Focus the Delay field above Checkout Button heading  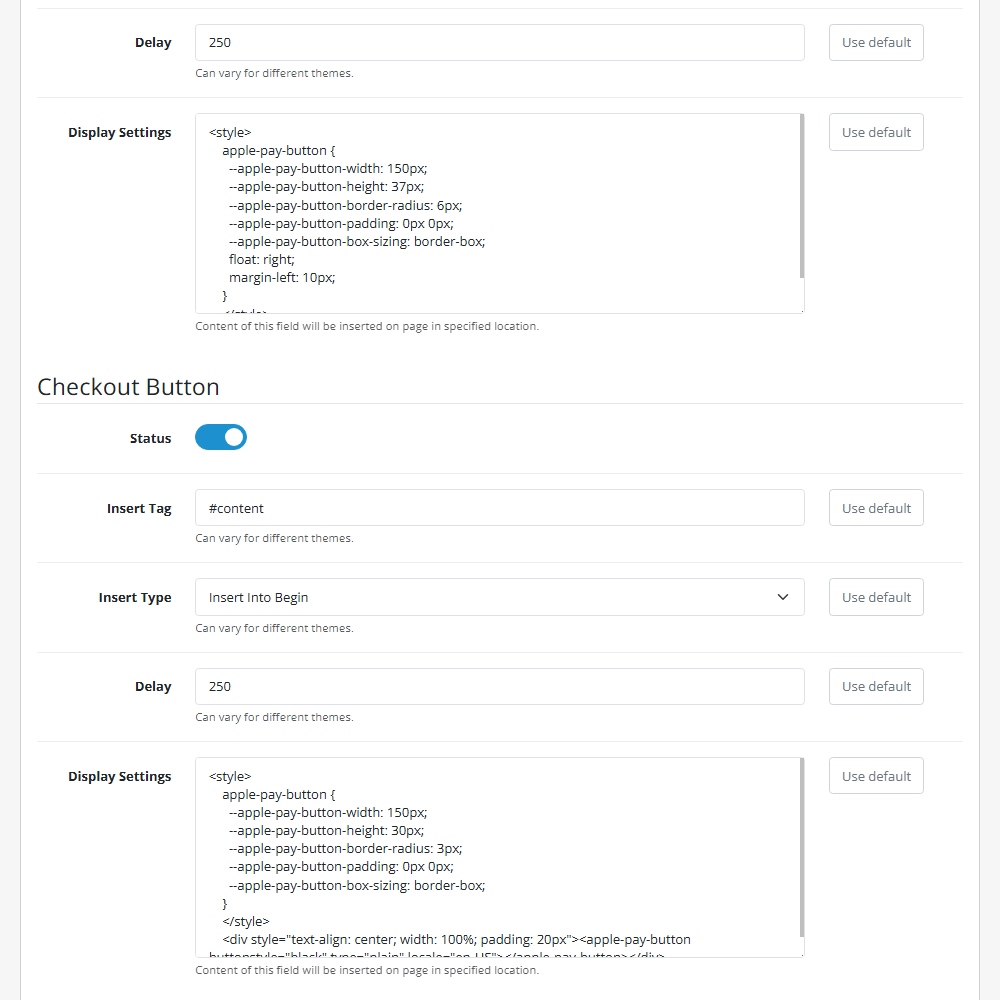(x=499, y=43)
